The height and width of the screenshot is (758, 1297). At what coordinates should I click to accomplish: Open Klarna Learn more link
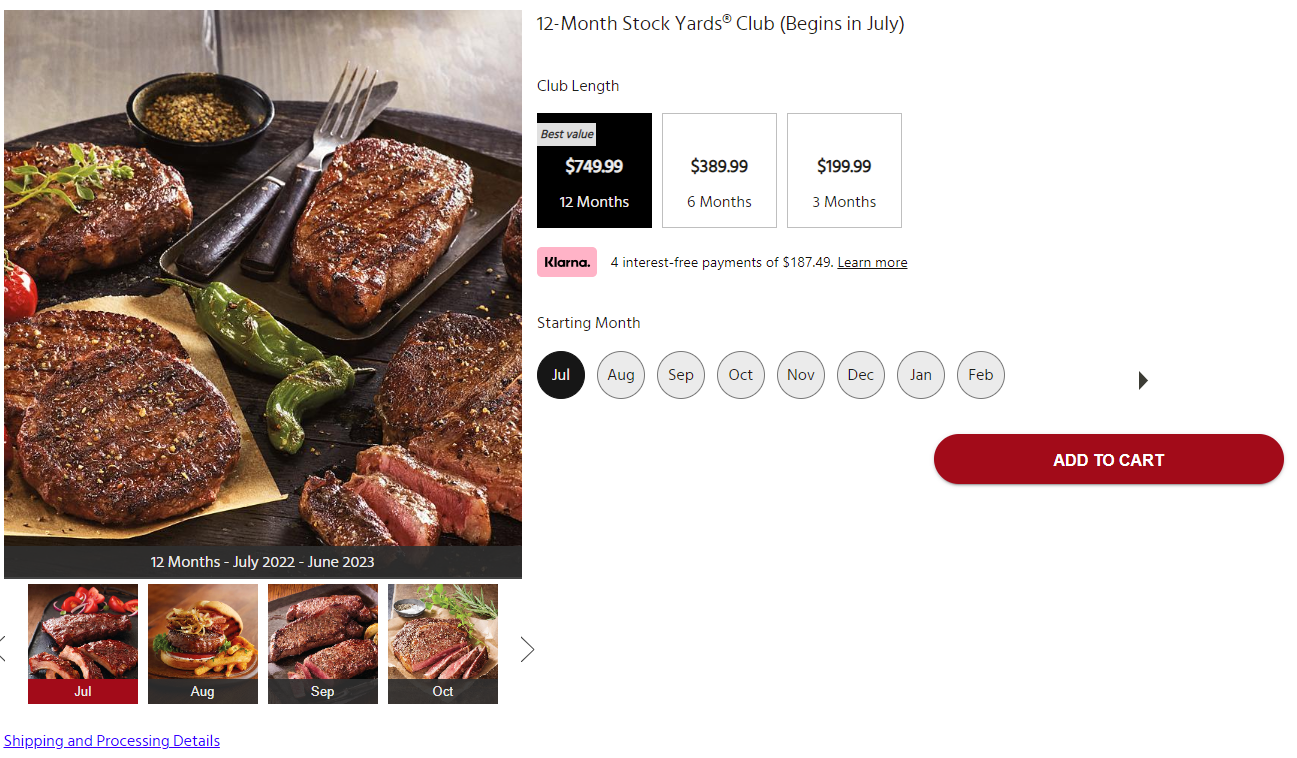point(872,262)
